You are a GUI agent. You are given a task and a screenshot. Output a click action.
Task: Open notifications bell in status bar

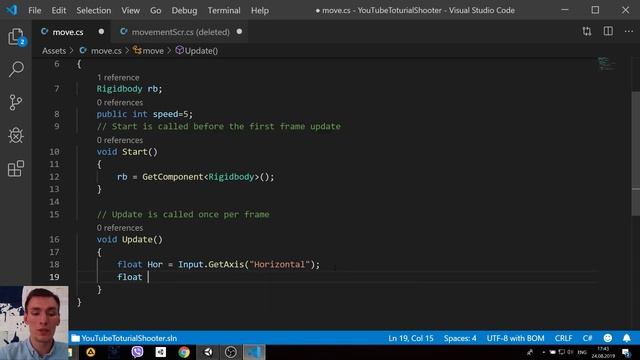coord(627,338)
